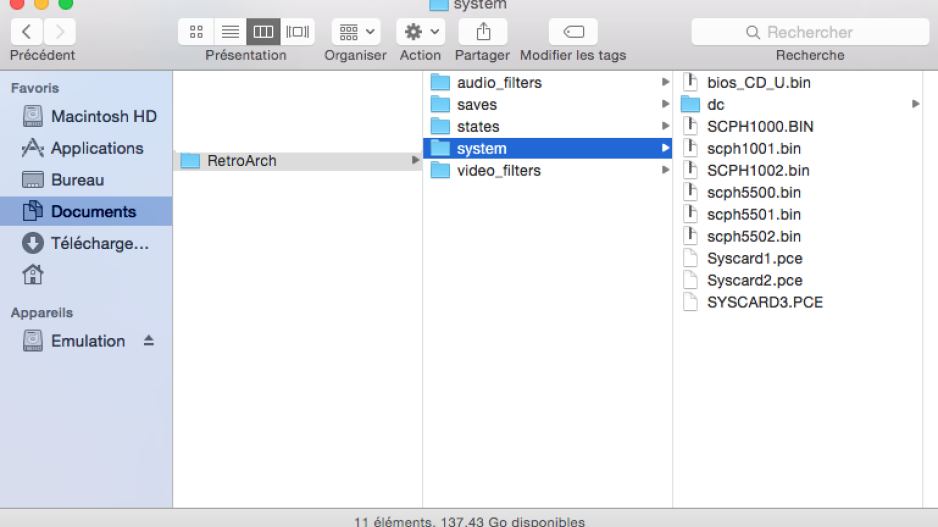Open Applications in the sidebar

pos(86,148)
